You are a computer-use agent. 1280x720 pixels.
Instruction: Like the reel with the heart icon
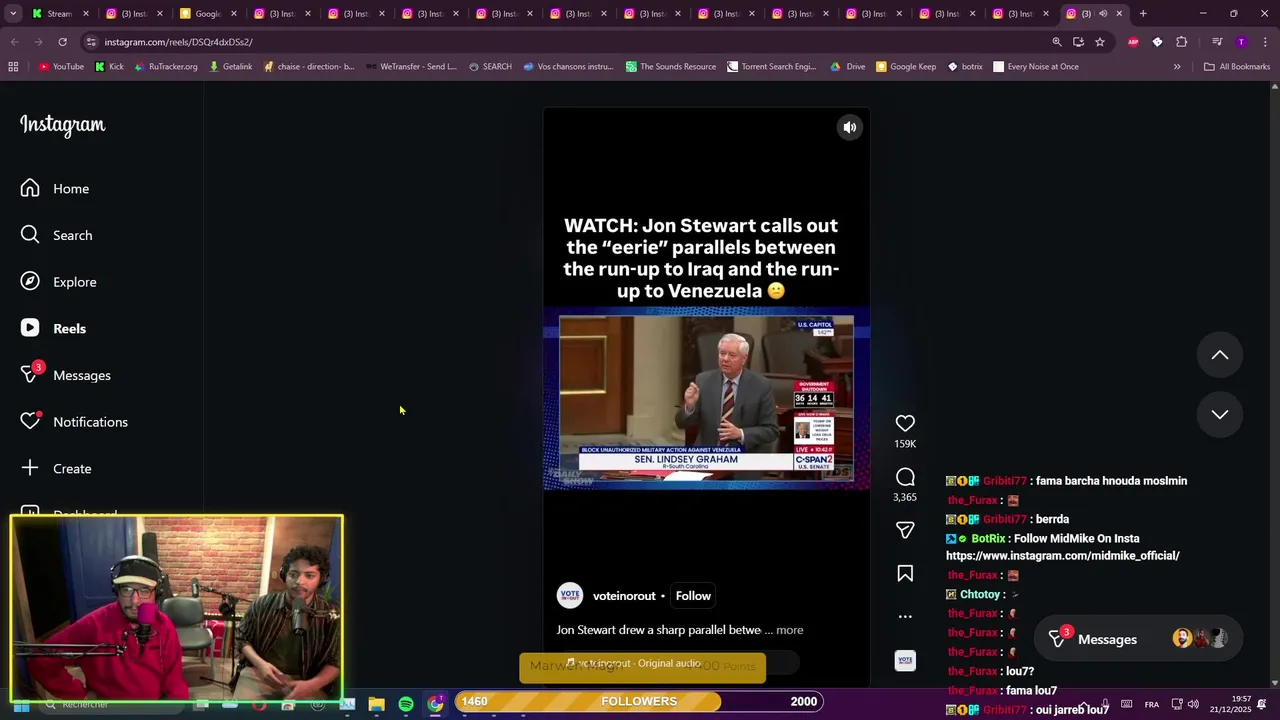[905, 424]
